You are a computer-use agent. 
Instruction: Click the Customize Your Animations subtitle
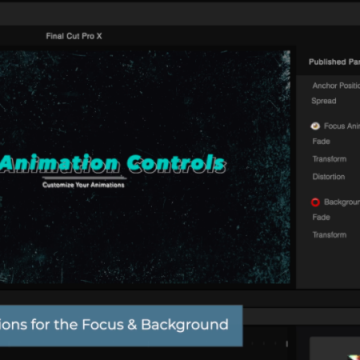coord(83,185)
